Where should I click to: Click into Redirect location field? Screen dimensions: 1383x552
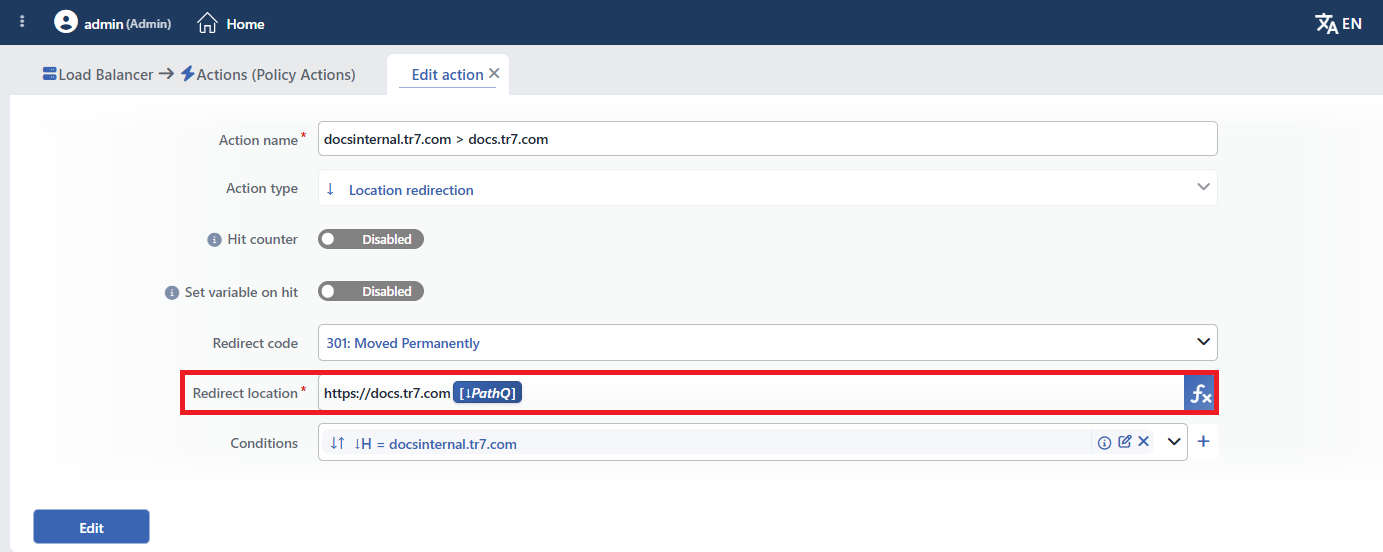coord(751,394)
